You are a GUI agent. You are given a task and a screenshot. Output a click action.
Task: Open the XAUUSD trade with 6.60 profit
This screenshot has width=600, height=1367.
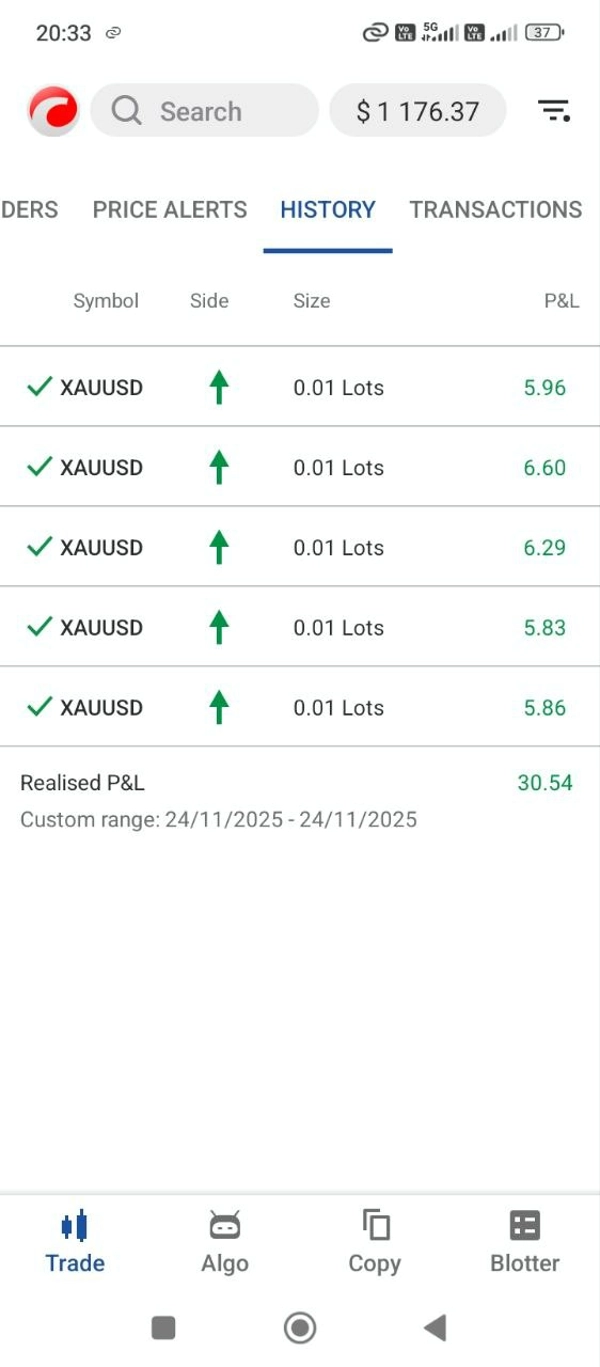[x=300, y=467]
